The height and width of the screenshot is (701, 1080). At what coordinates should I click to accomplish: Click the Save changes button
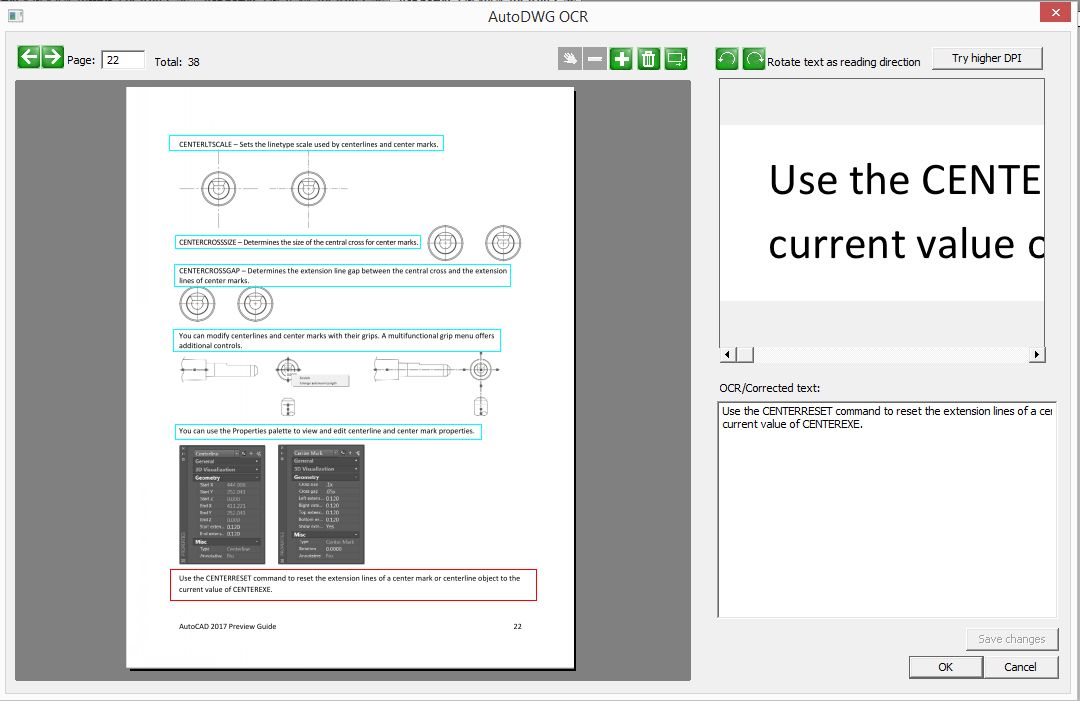pyautogui.click(x=1012, y=639)
